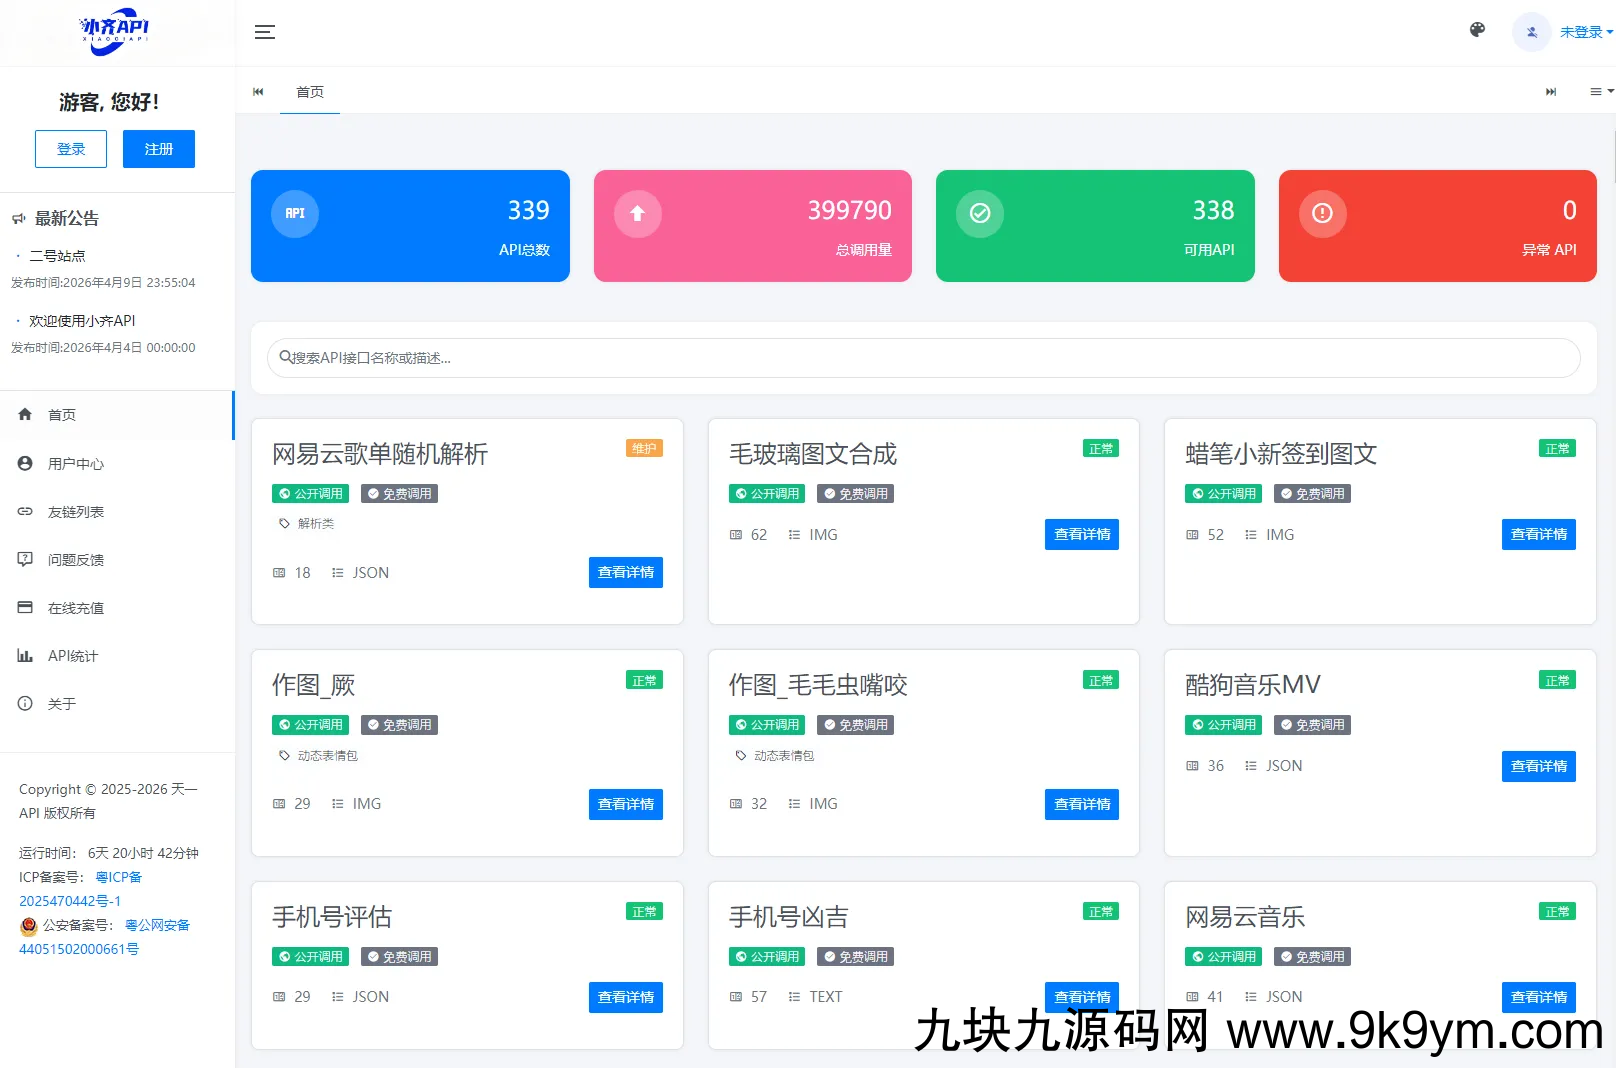Switch to the 首页 tab

(x=310, y=92)
